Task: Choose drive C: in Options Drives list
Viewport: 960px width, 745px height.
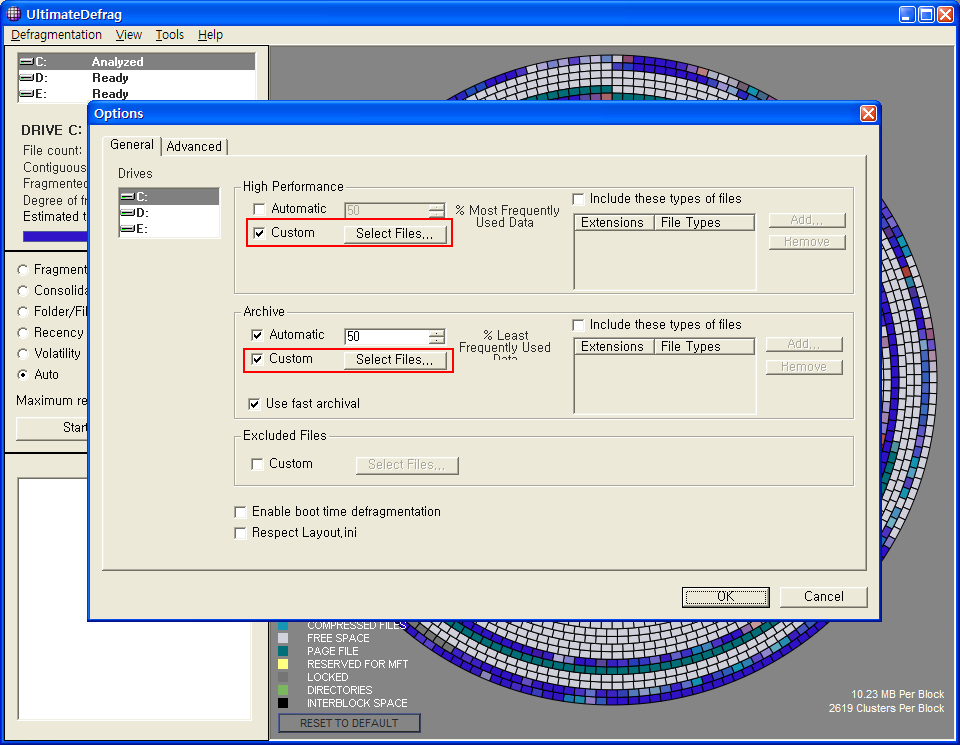Action: [169, 197]
